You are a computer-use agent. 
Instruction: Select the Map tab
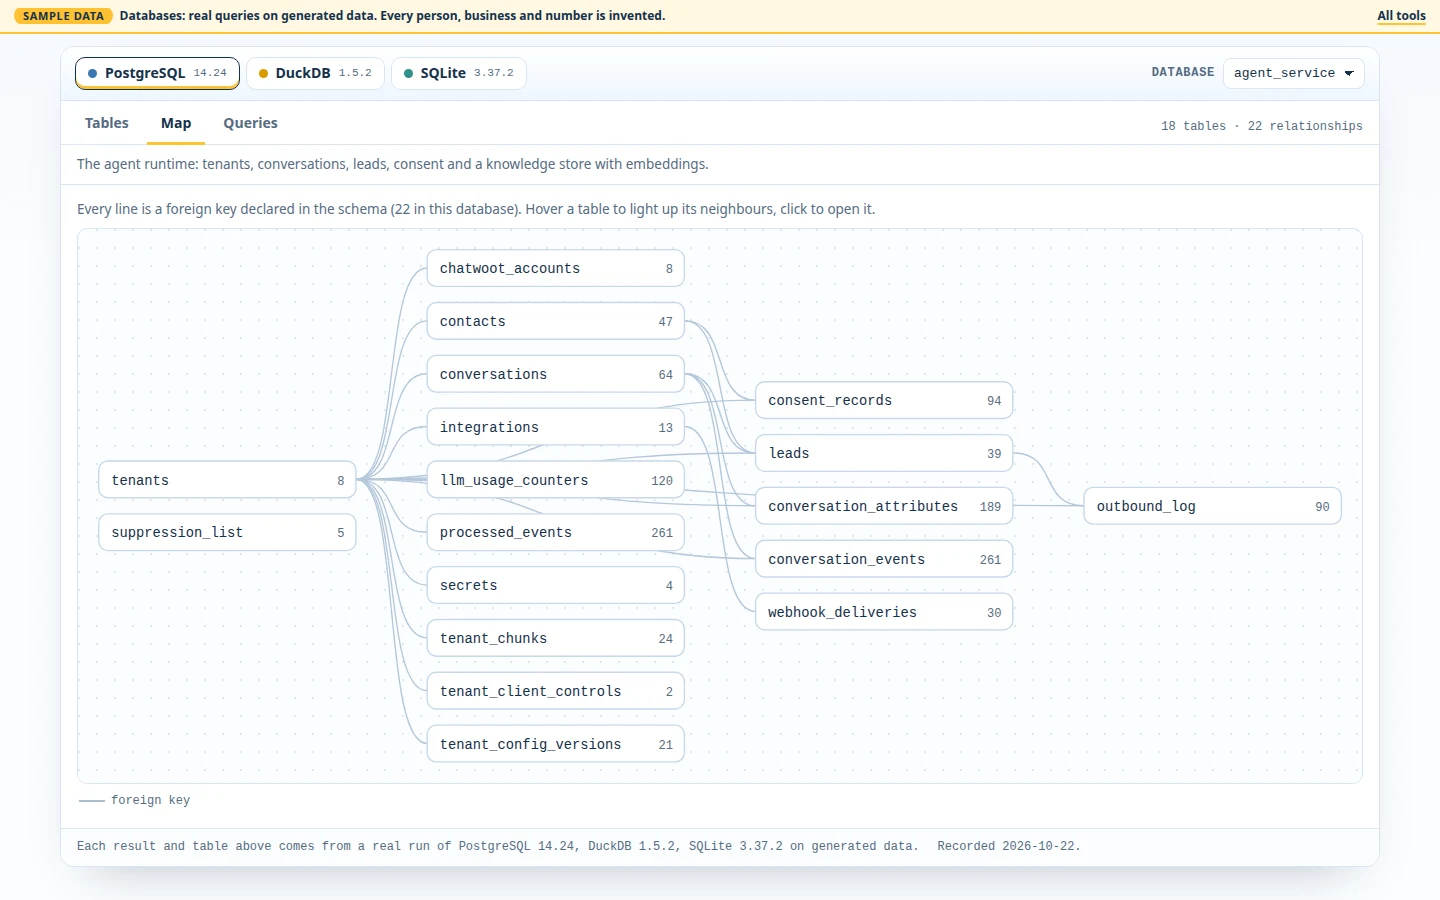(176, 123)
